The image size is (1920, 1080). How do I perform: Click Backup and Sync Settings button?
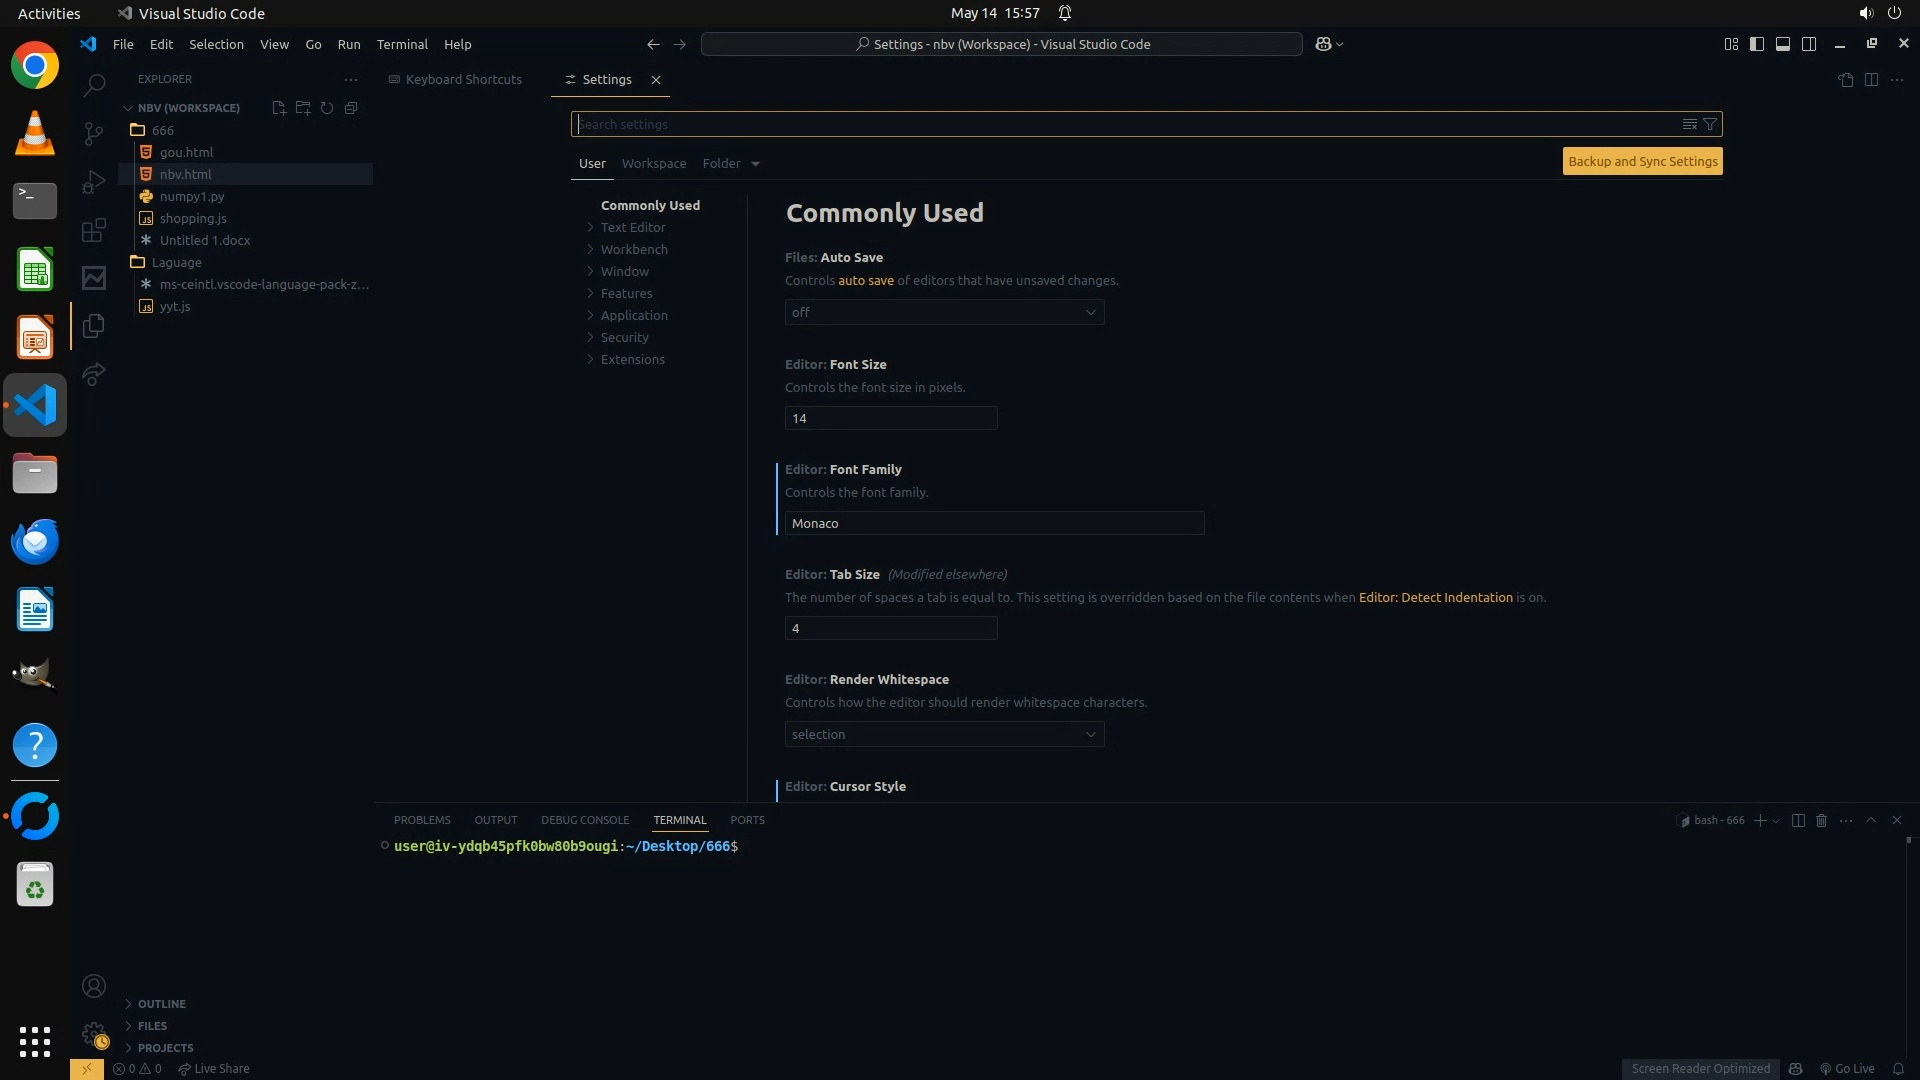point(1642,162)
